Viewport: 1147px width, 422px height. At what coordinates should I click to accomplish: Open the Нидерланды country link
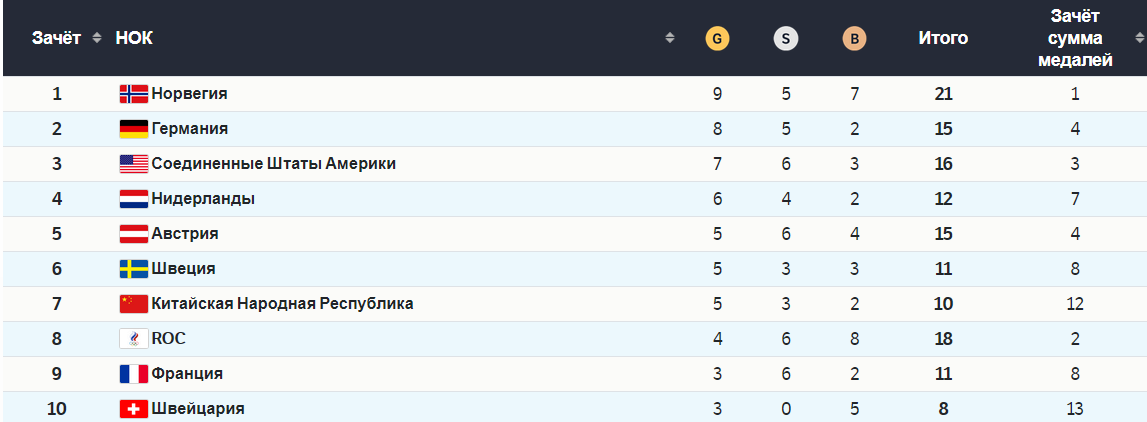click(203, 199)
